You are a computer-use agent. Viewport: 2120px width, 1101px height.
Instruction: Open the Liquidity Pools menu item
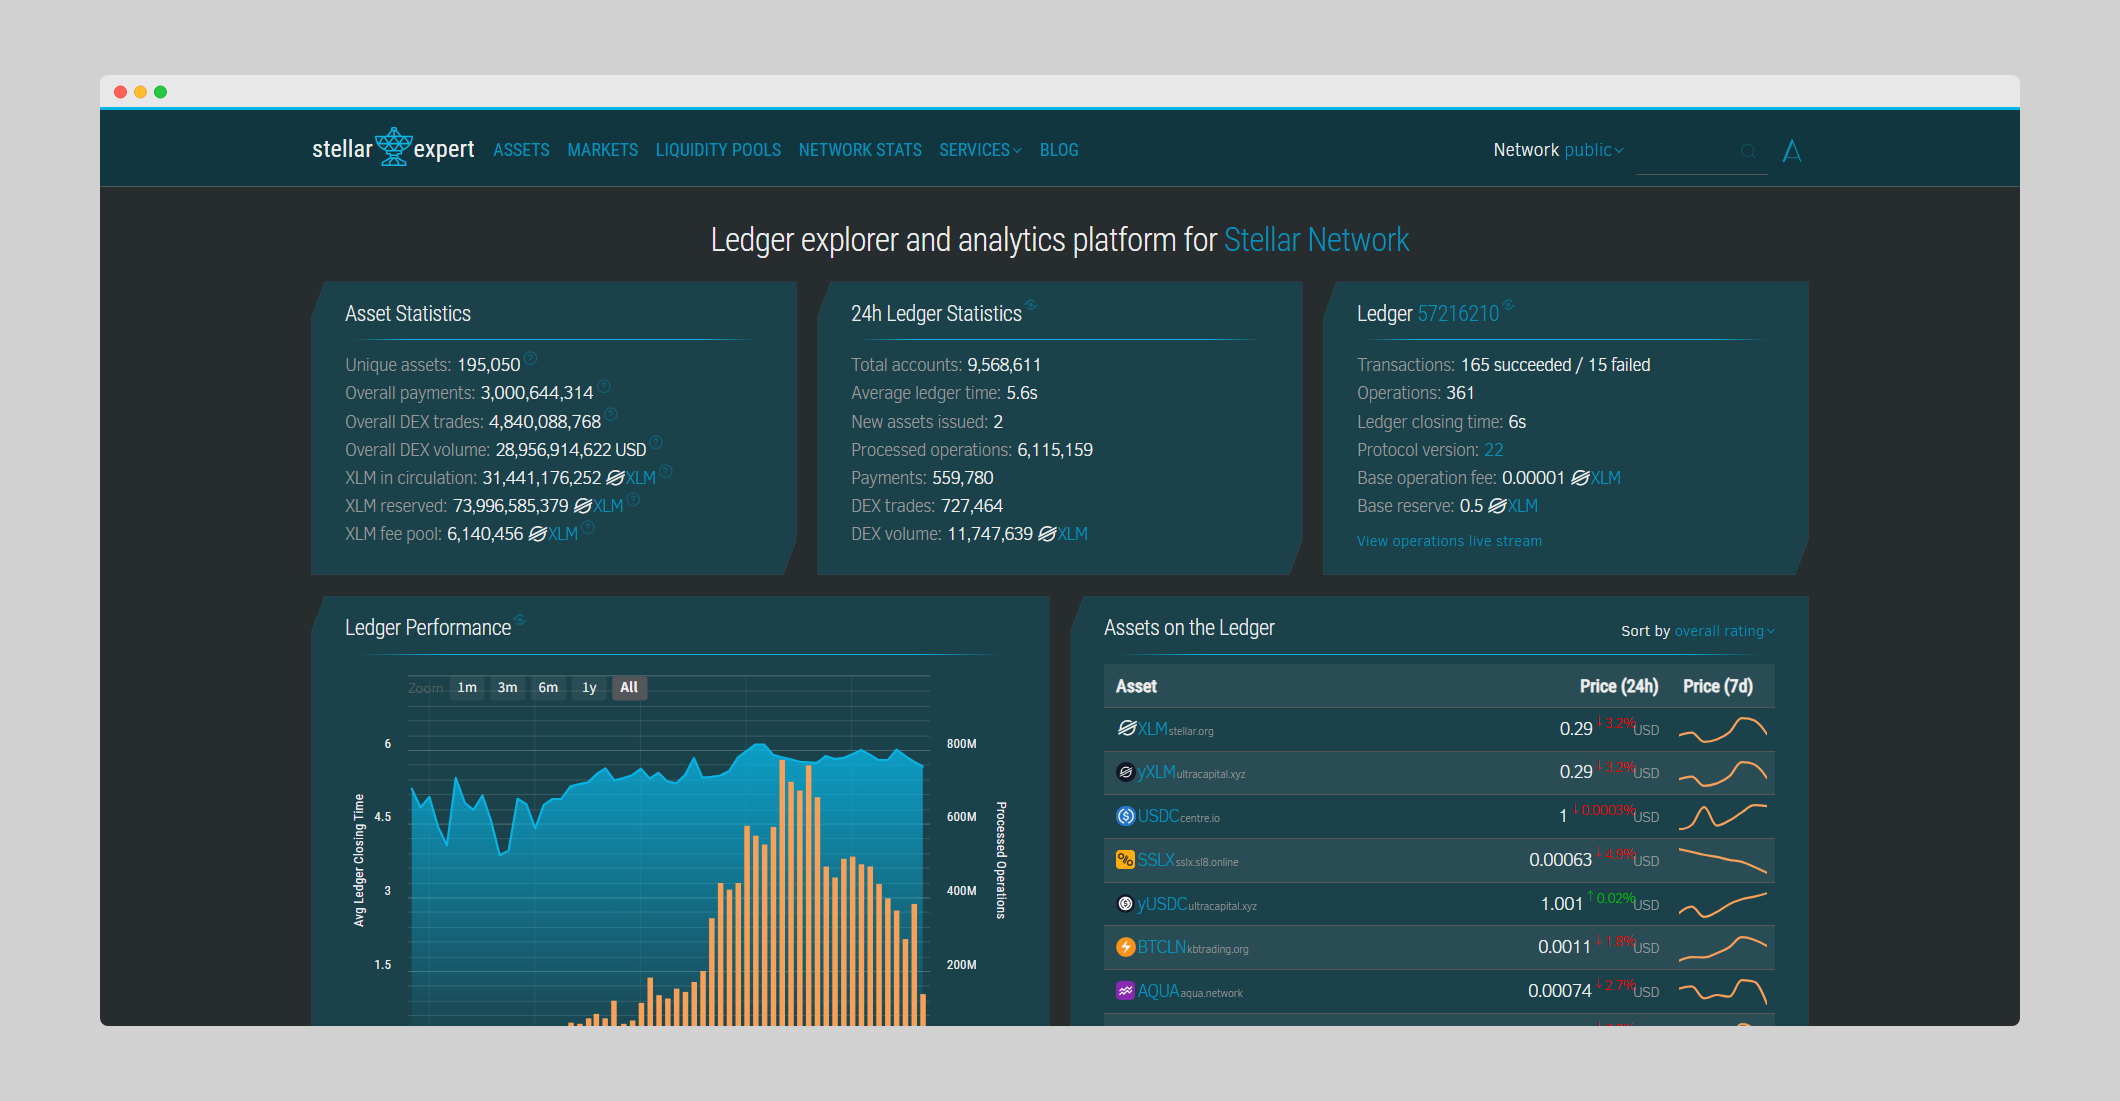tap(718, 150)
